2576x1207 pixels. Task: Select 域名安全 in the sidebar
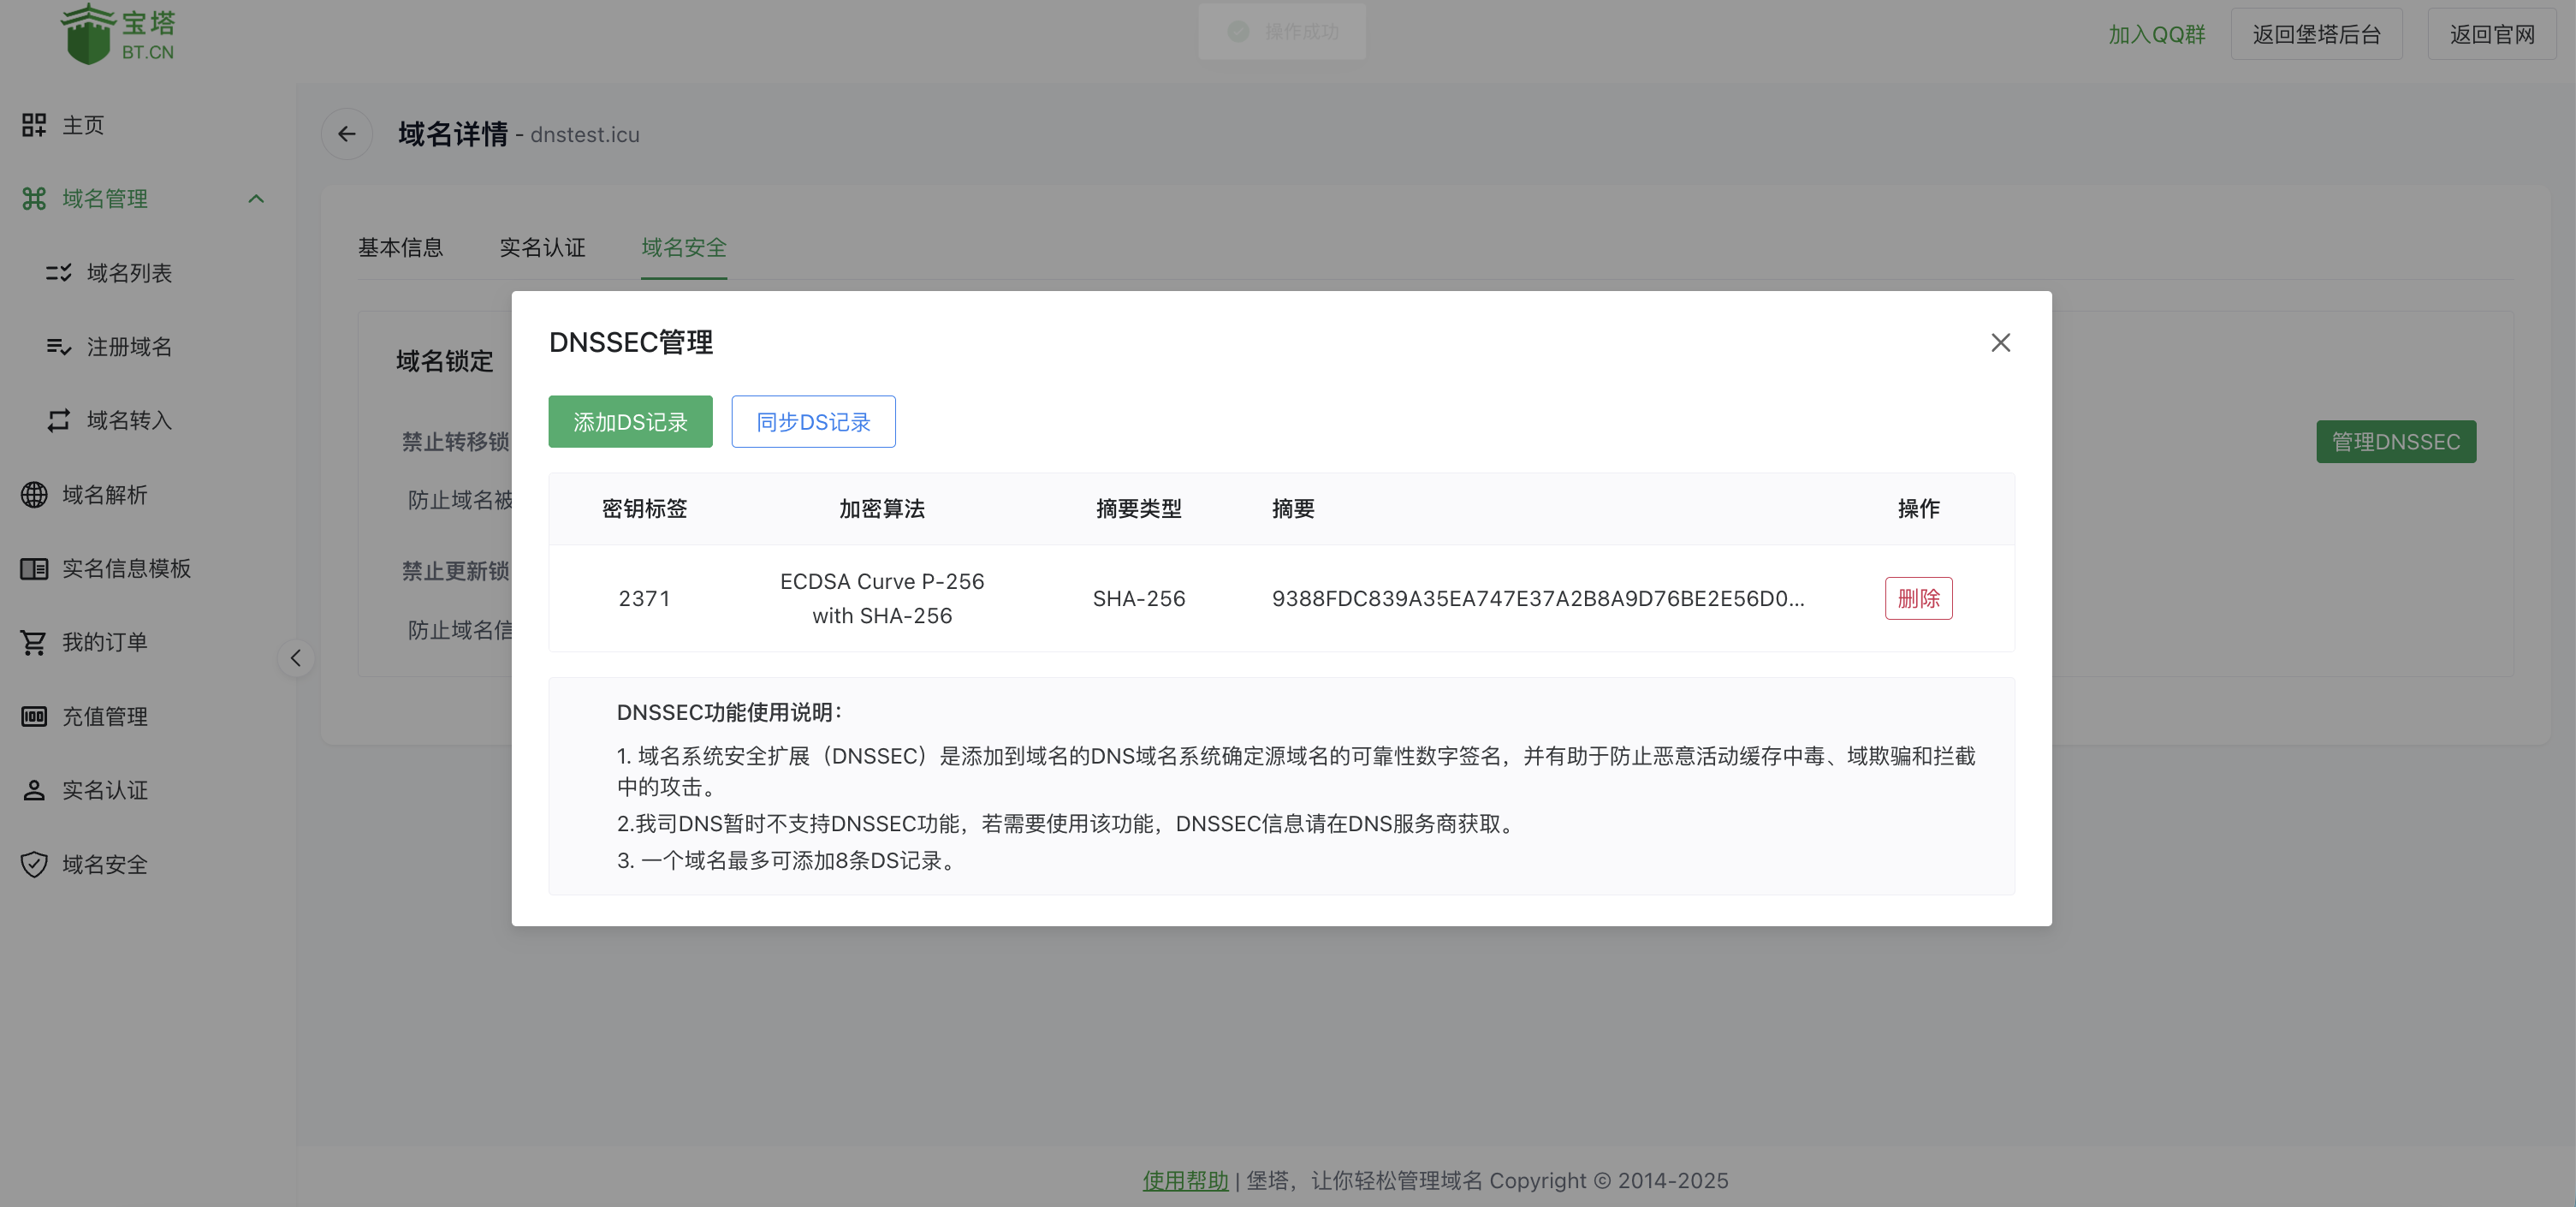(104, 864)
